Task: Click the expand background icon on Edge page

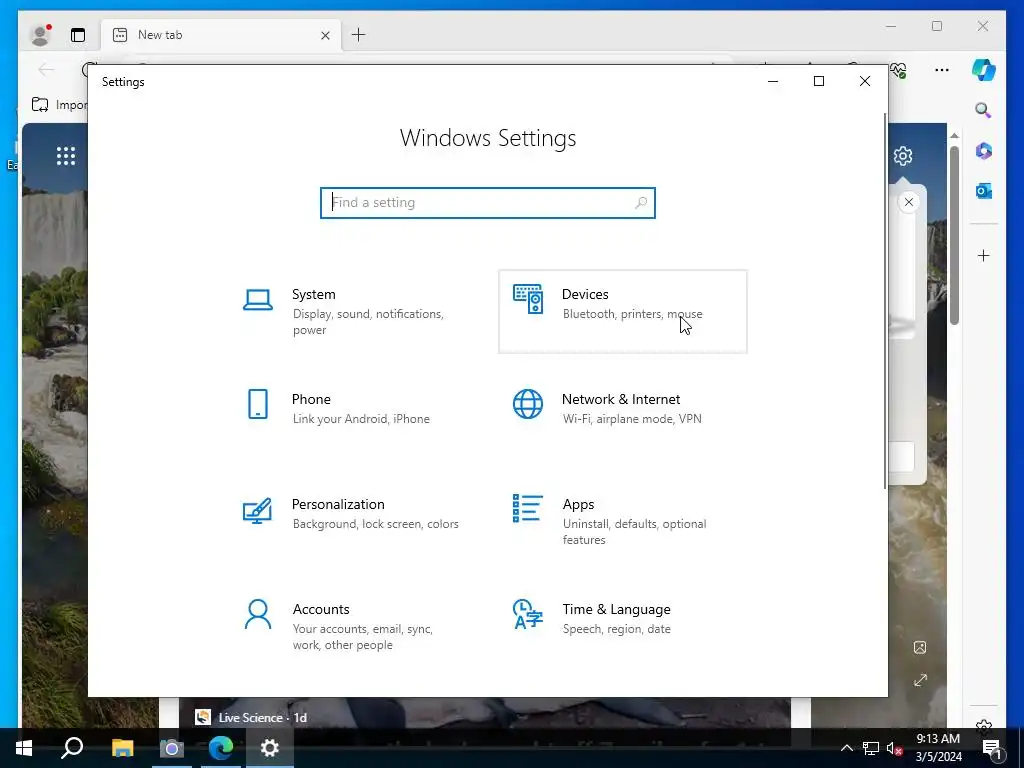Action: [920, 680]
